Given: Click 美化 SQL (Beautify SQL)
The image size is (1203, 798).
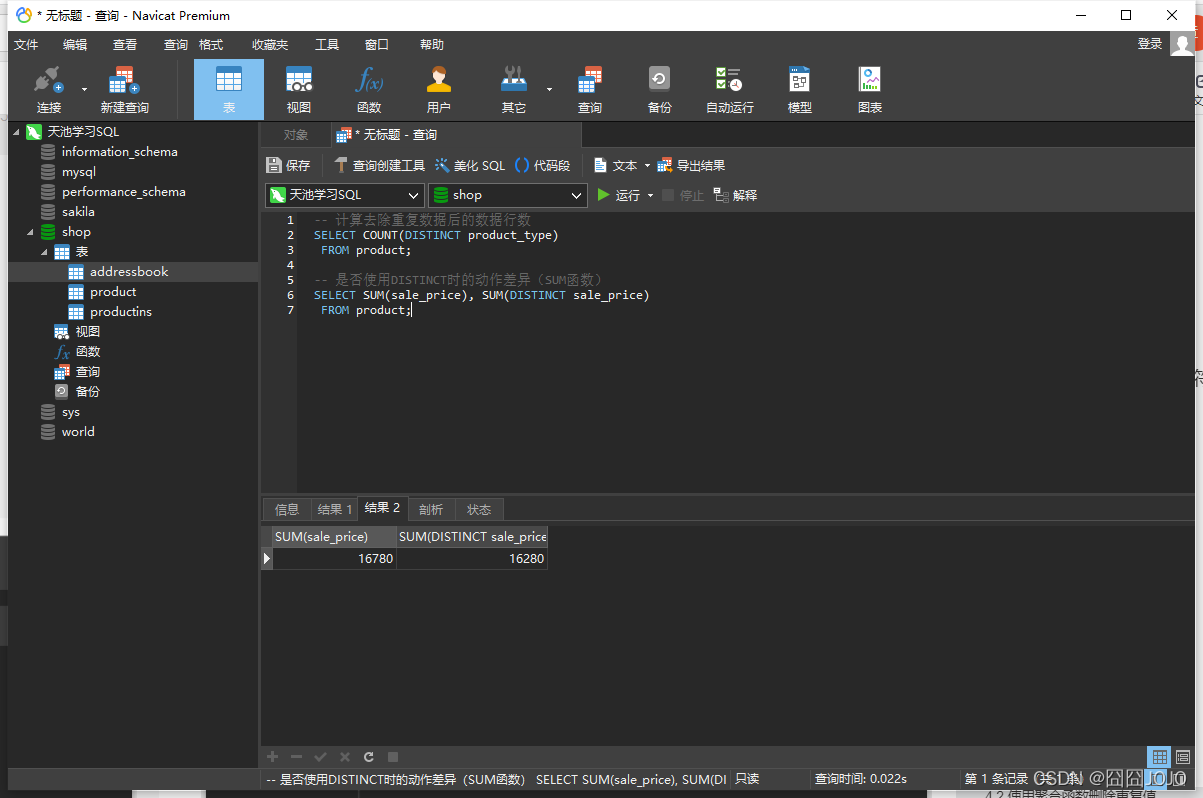Looking at the screenshot, I should point(470,165).
